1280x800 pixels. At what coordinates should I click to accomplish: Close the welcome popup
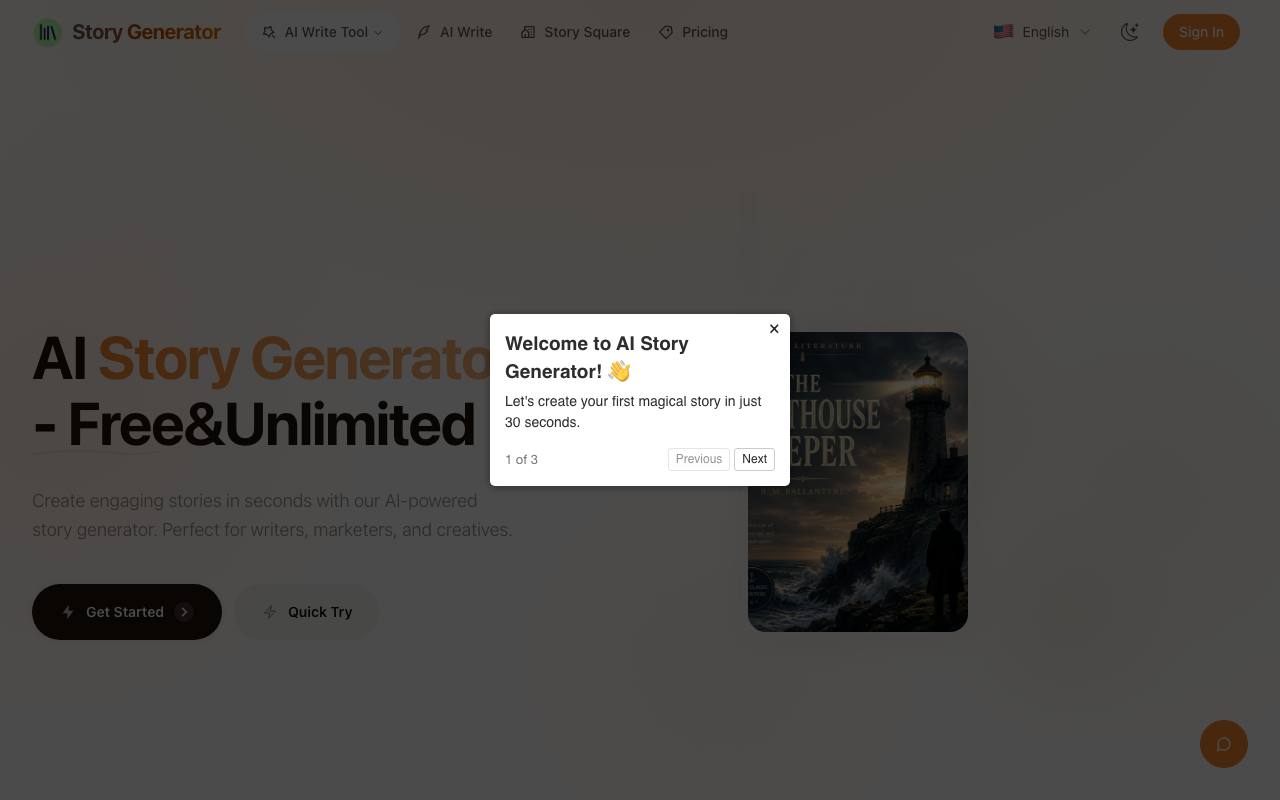click(x=774, y=328)
